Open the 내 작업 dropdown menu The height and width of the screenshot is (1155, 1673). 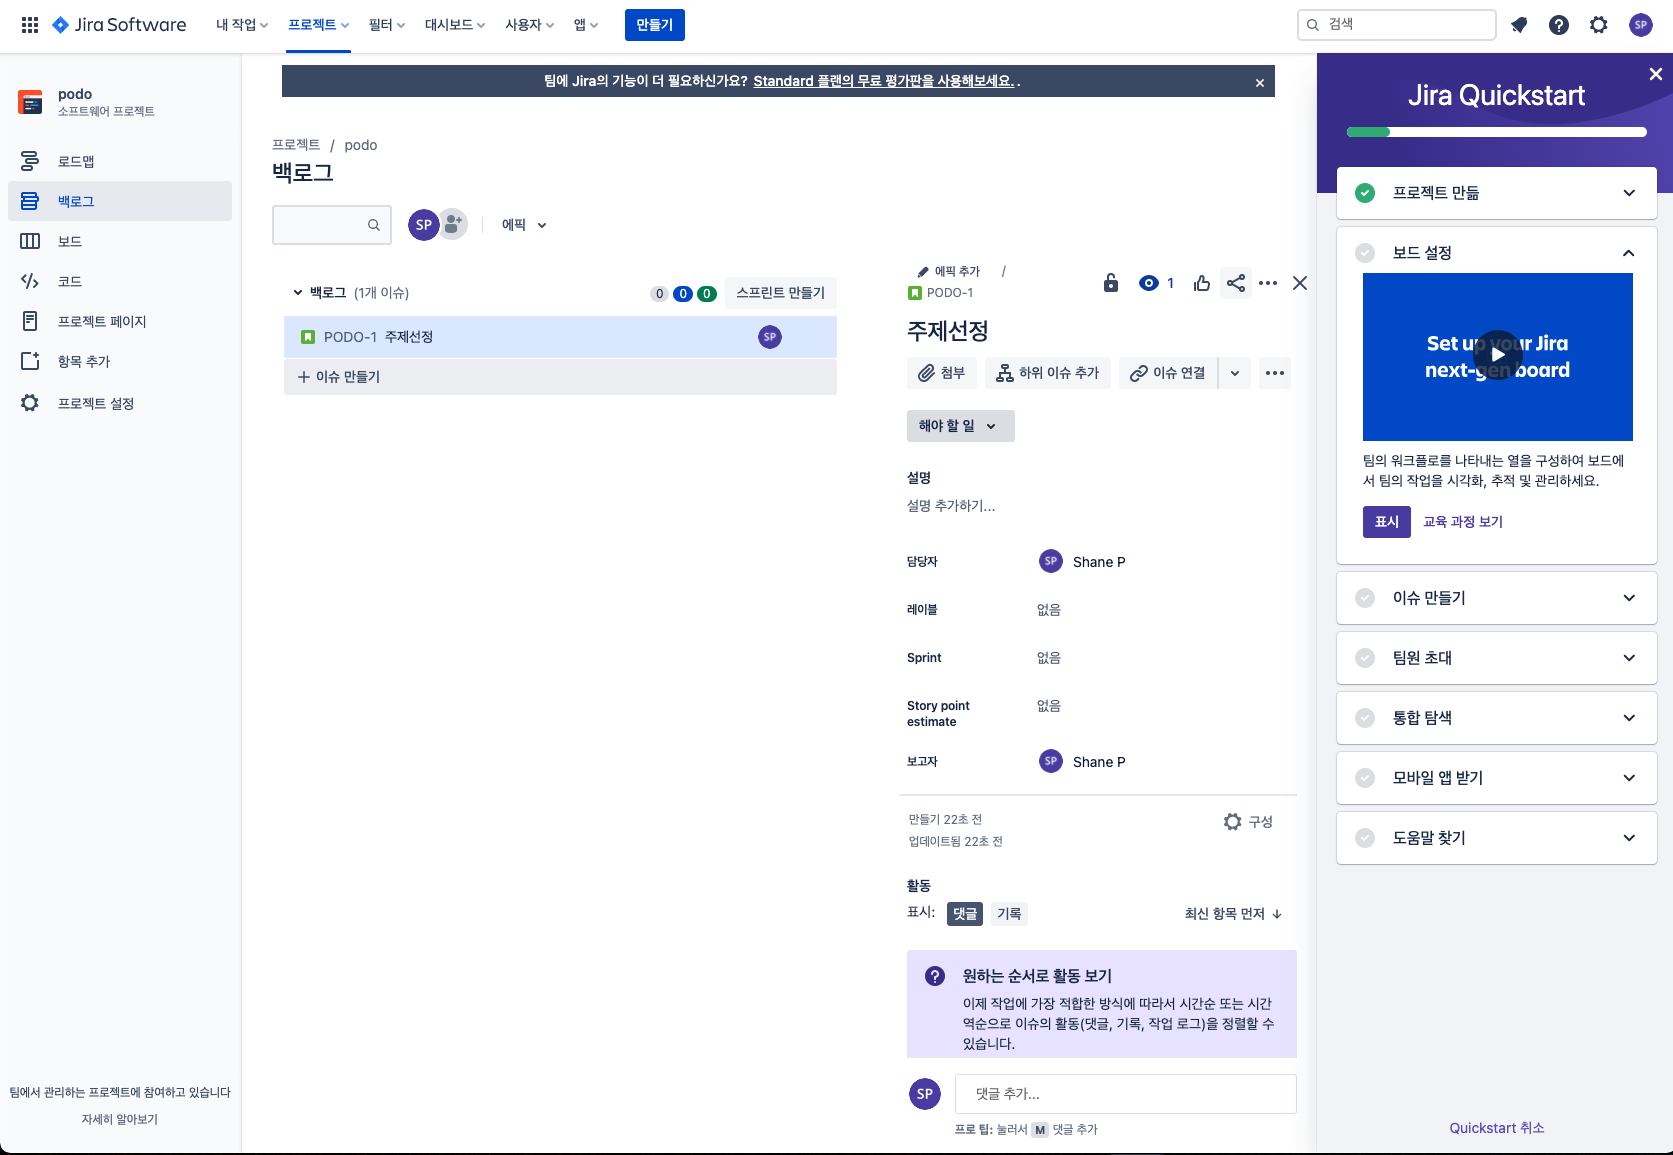point(242,25)
